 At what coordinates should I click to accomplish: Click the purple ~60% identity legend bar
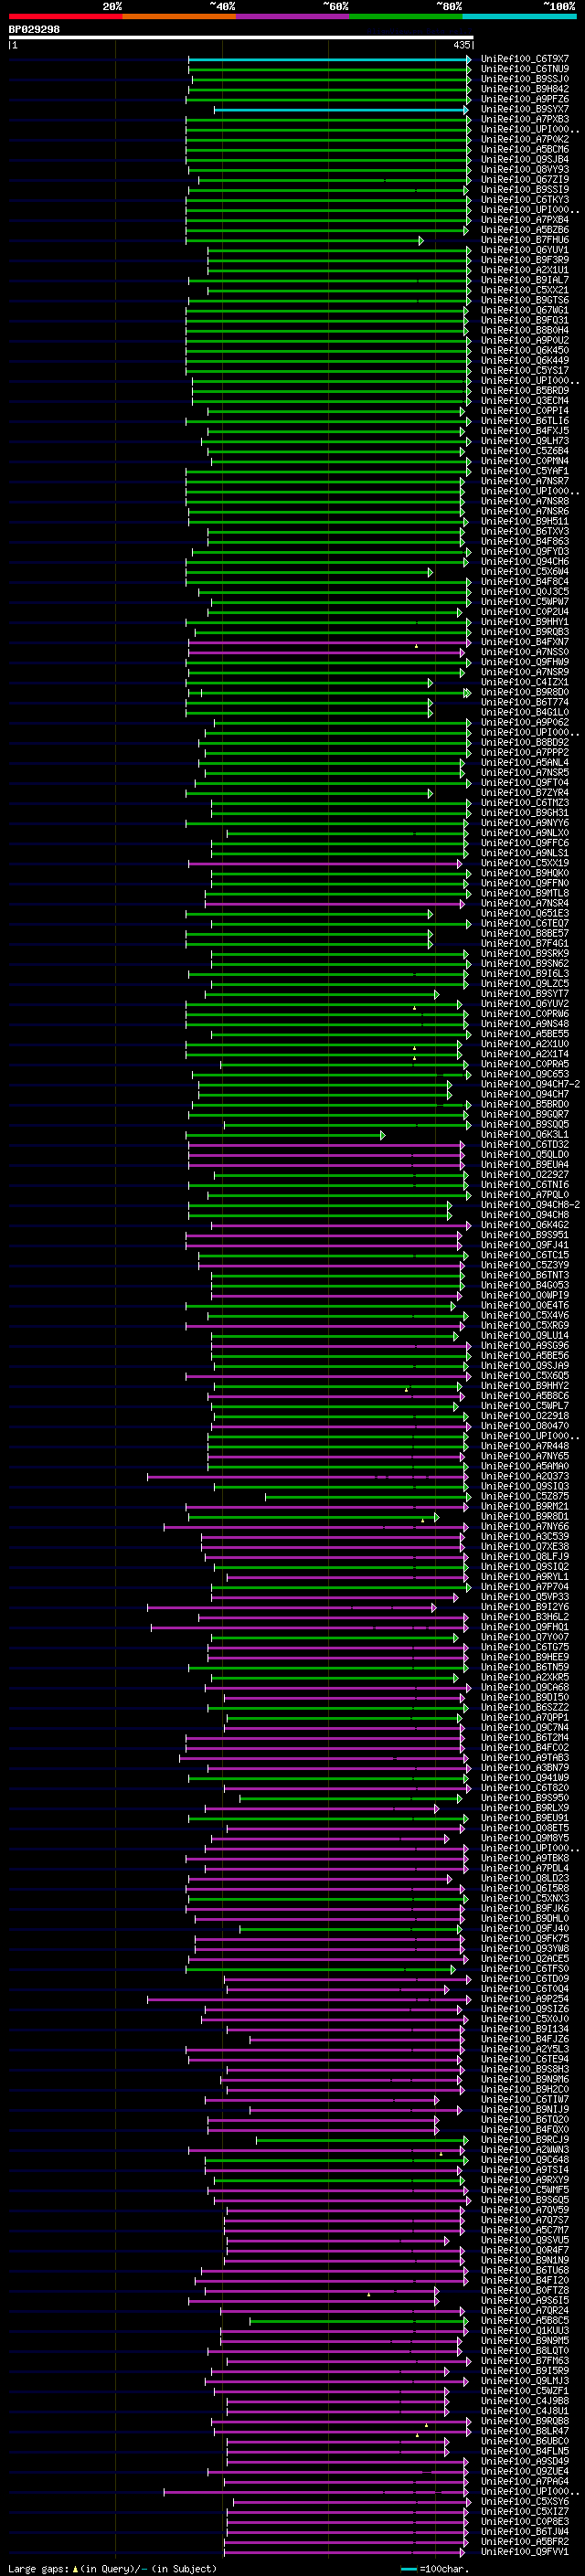292,17
